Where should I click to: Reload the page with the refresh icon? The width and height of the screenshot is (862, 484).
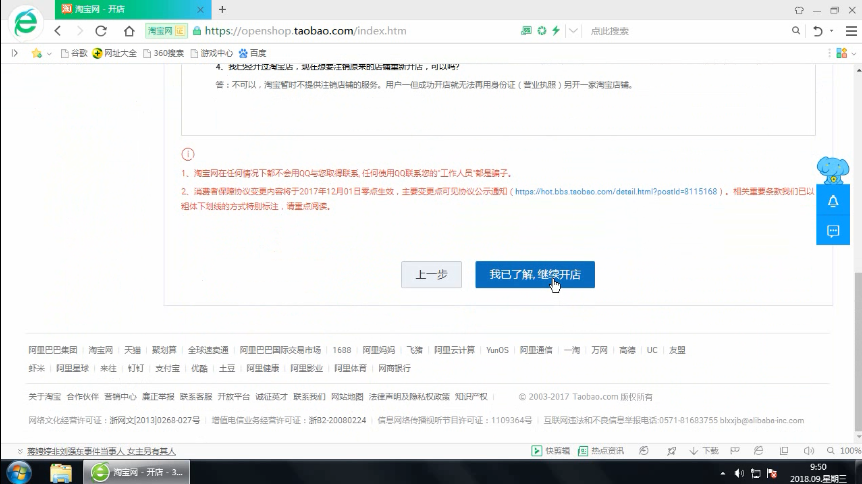tap(101, 31)
